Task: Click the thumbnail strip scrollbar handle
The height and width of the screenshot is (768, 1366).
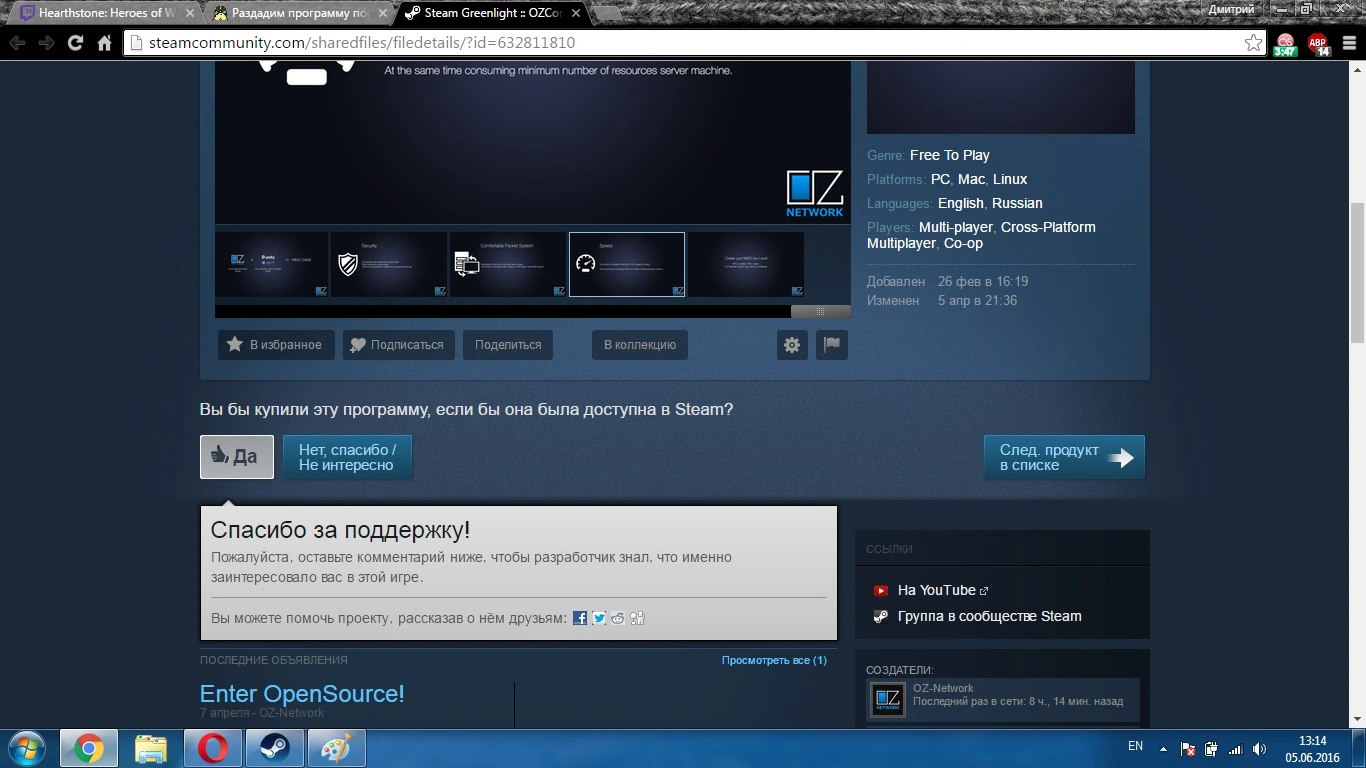Action: 820,312
